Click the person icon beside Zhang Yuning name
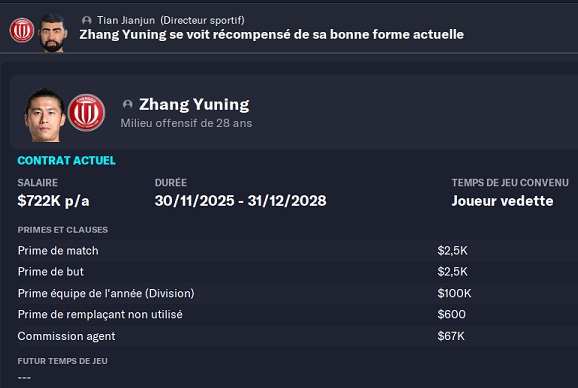Screen dimensions: 578x388 [x=128, y=104]
